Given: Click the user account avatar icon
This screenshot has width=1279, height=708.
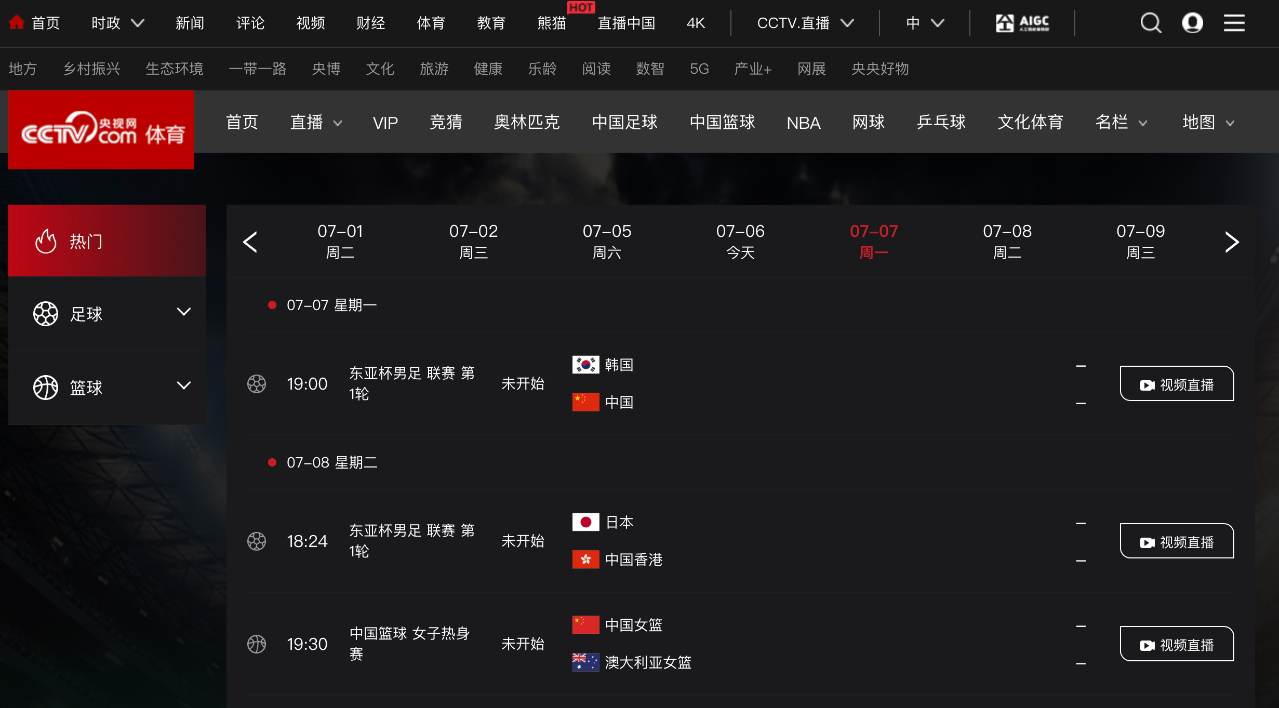Looking at the screenshot, I should coord(1192,23).
